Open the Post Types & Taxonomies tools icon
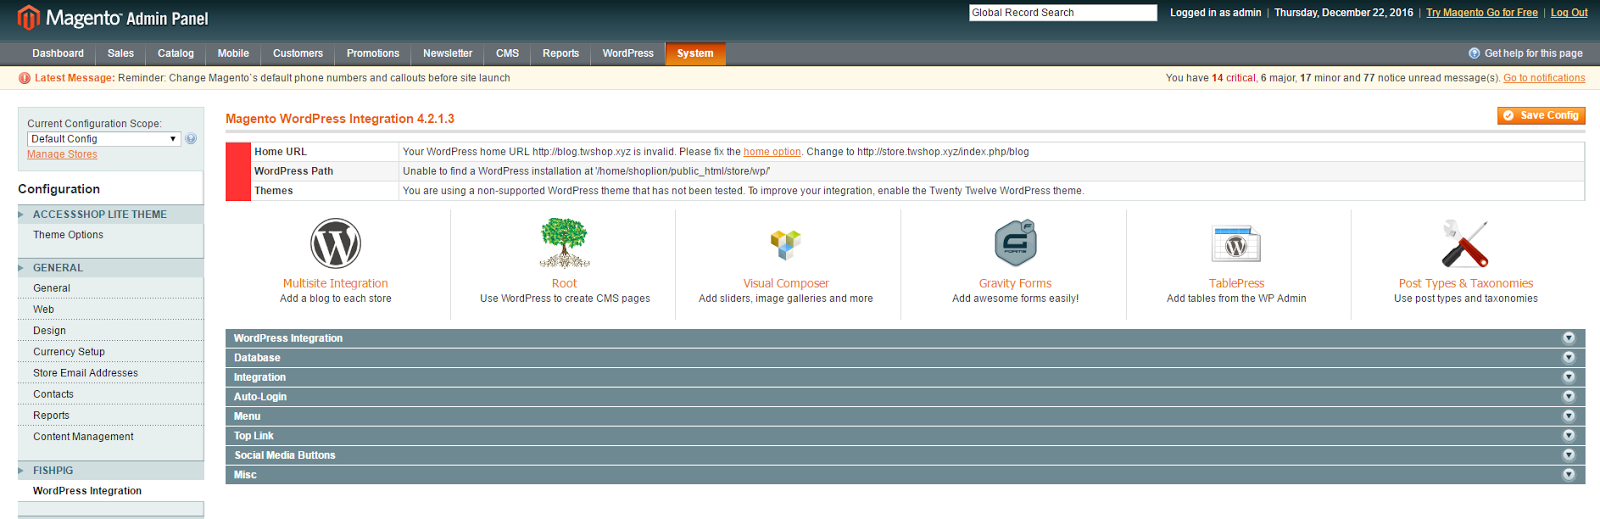Viewport: 1600px width, 519px height. [x=1466, y=243]
